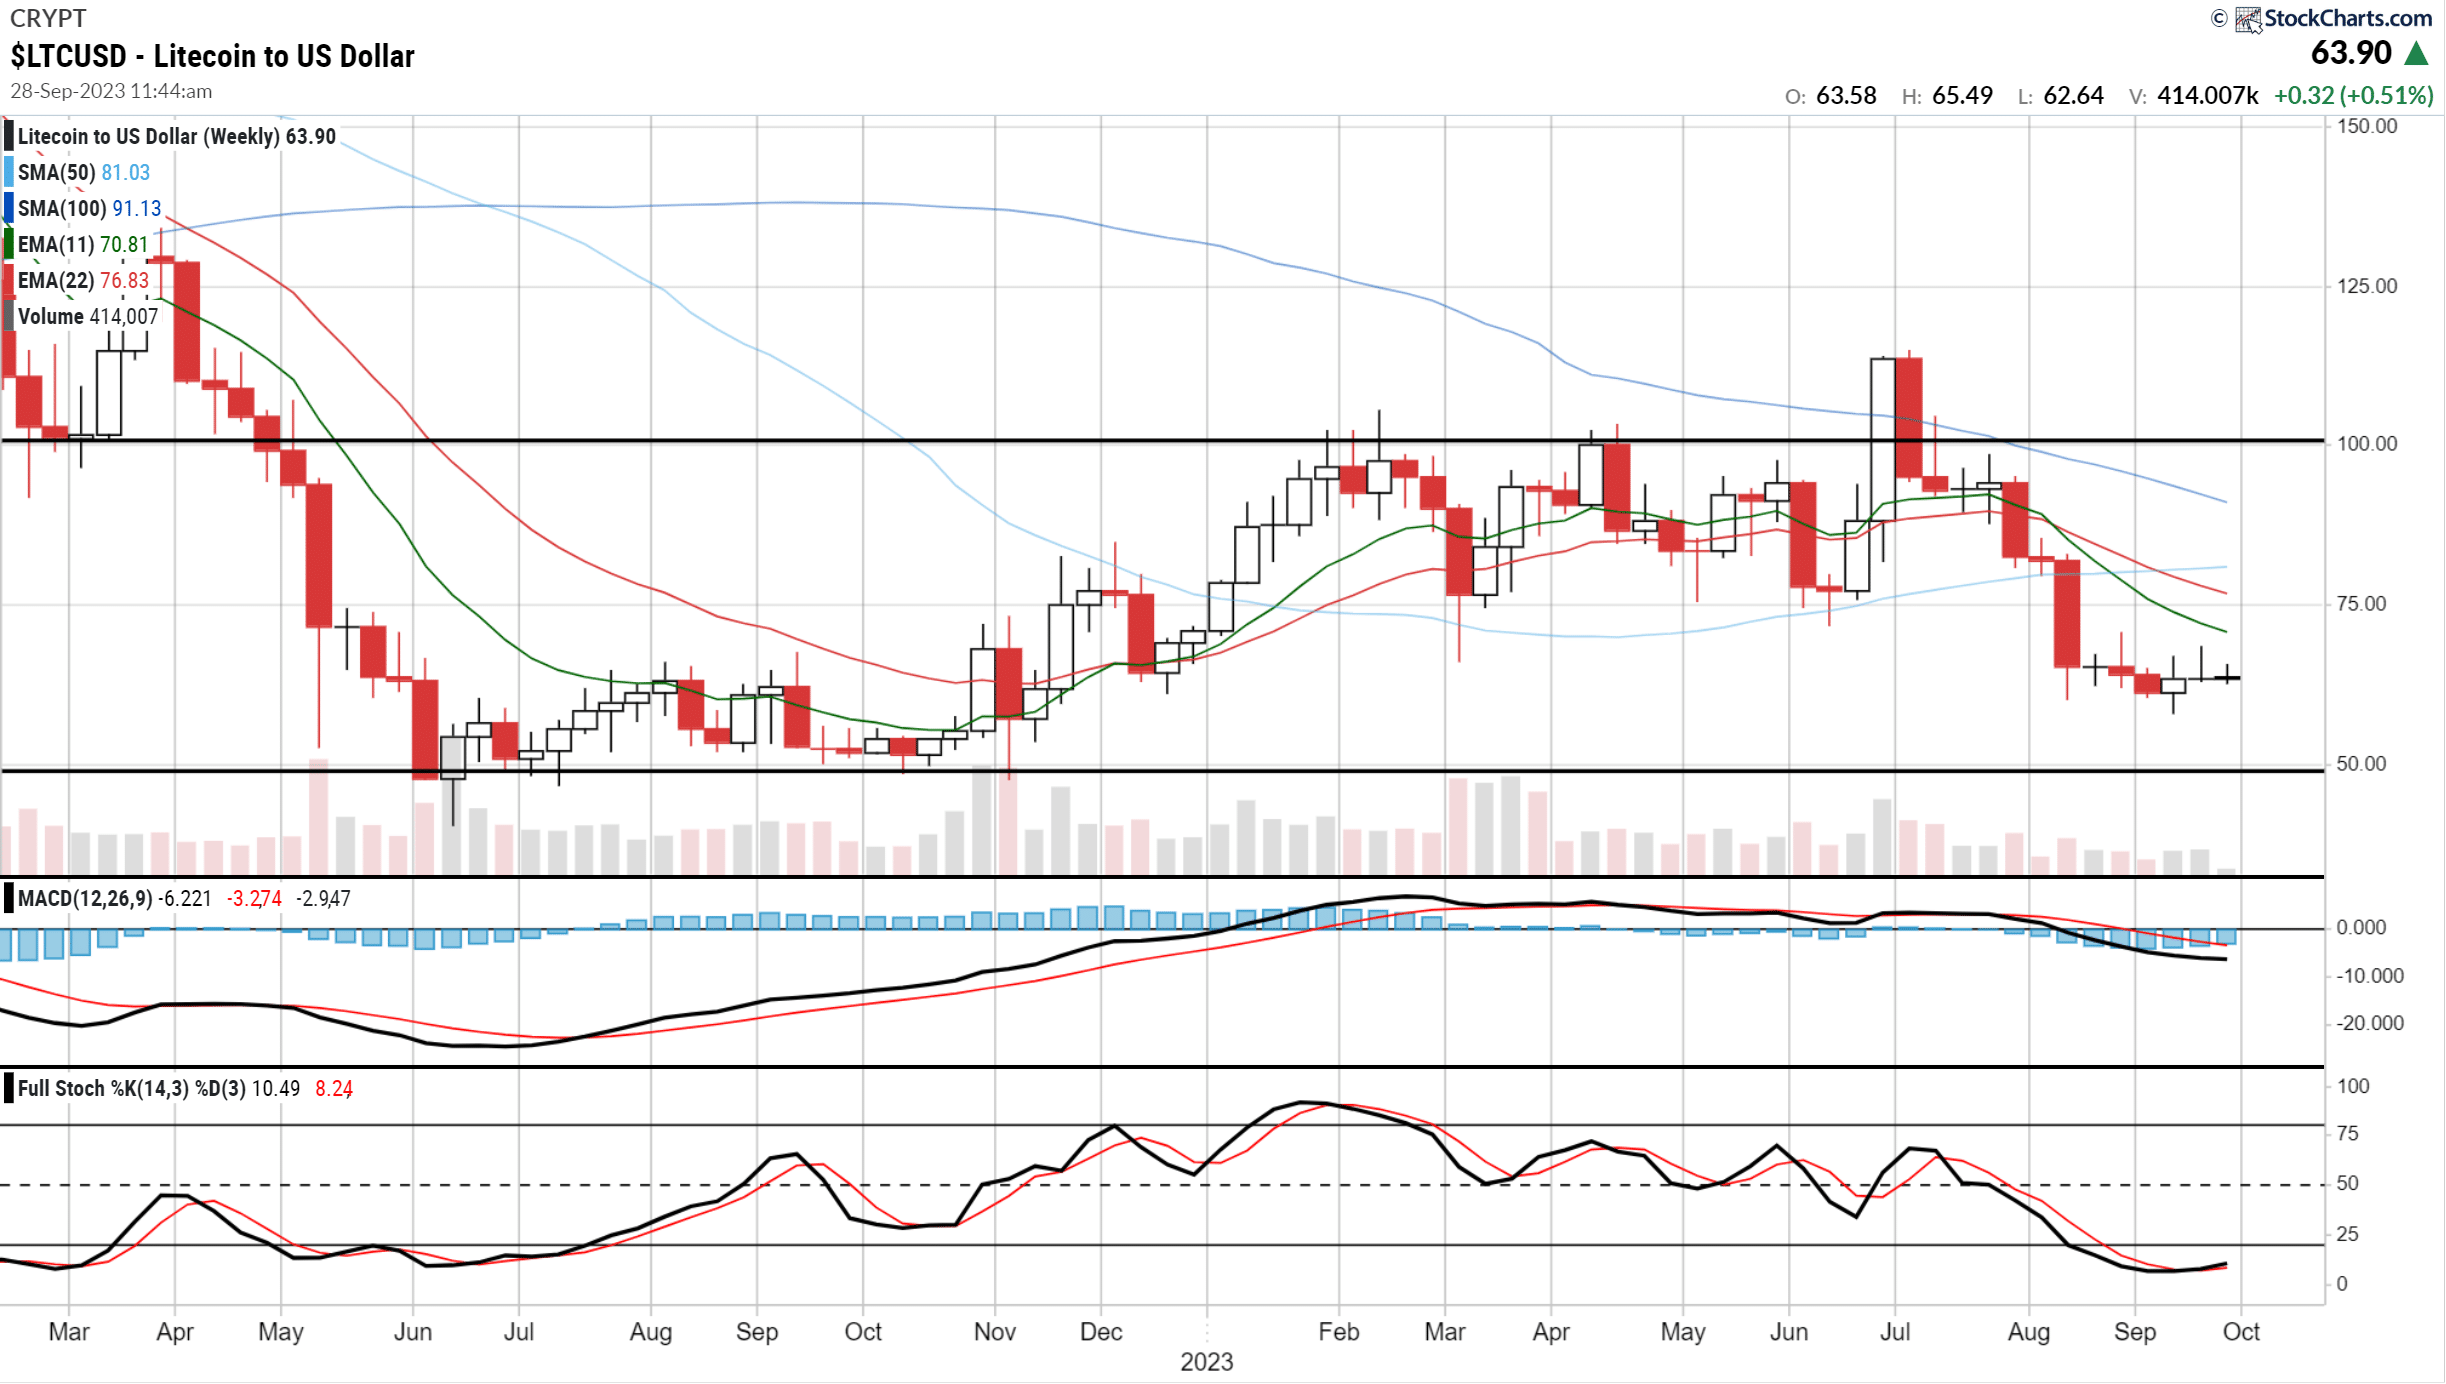Click the tall July white candlestick near 113

click(1883, 438)
